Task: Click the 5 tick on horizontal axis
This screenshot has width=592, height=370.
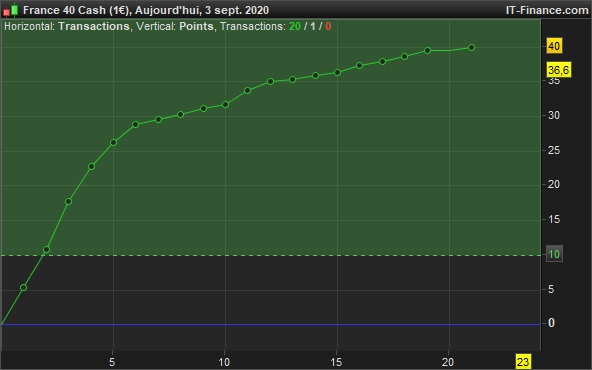Action: point(112,362)
